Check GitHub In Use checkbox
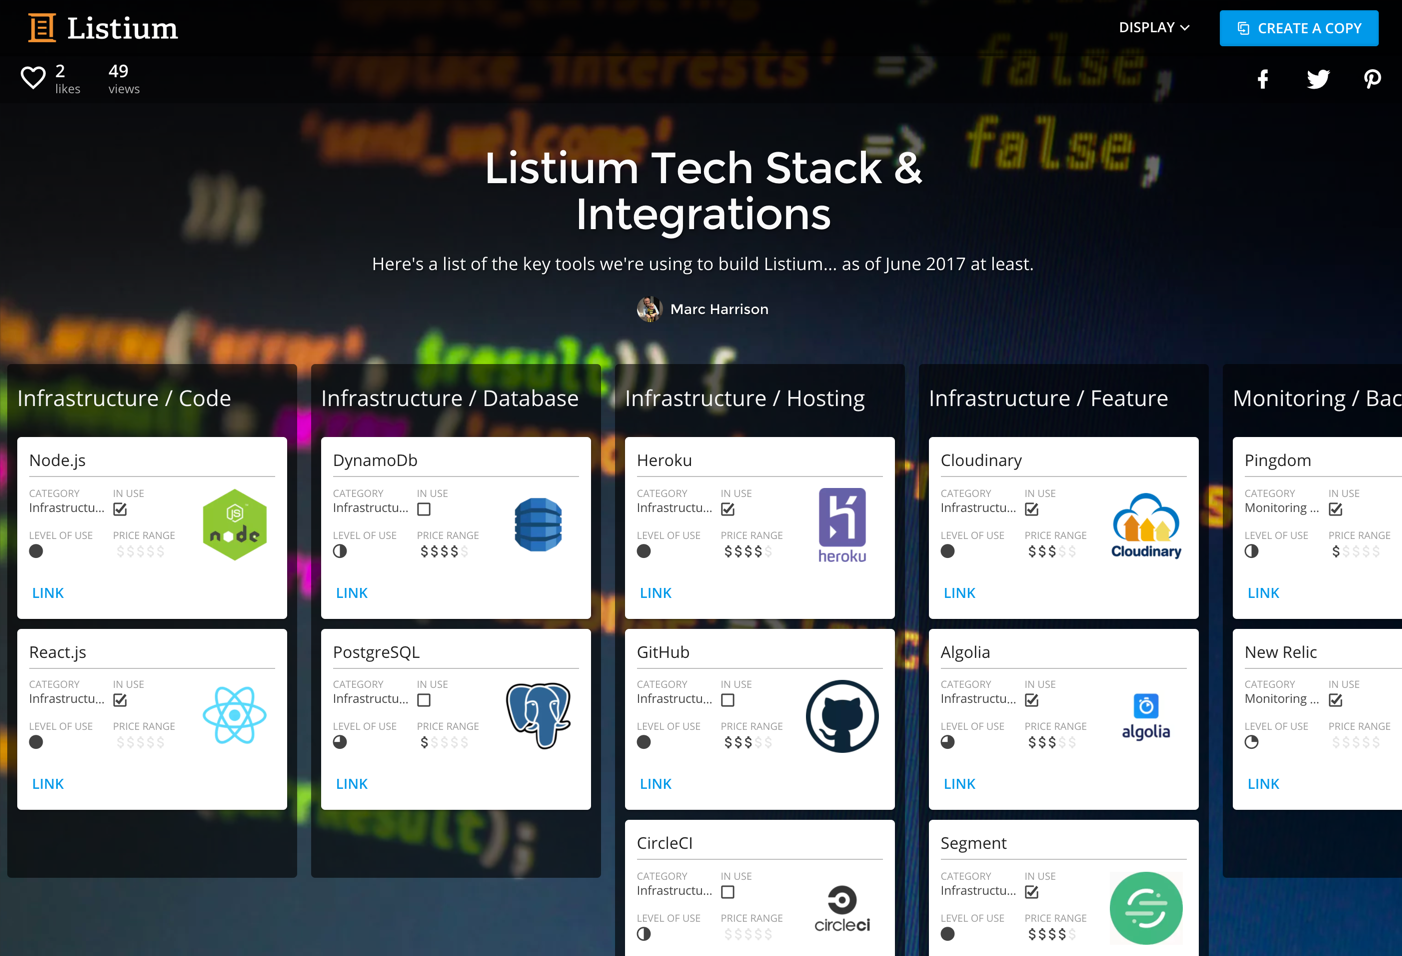This screenshot has width=1402, height=956. pyautogui.click(x=728, y=700)
